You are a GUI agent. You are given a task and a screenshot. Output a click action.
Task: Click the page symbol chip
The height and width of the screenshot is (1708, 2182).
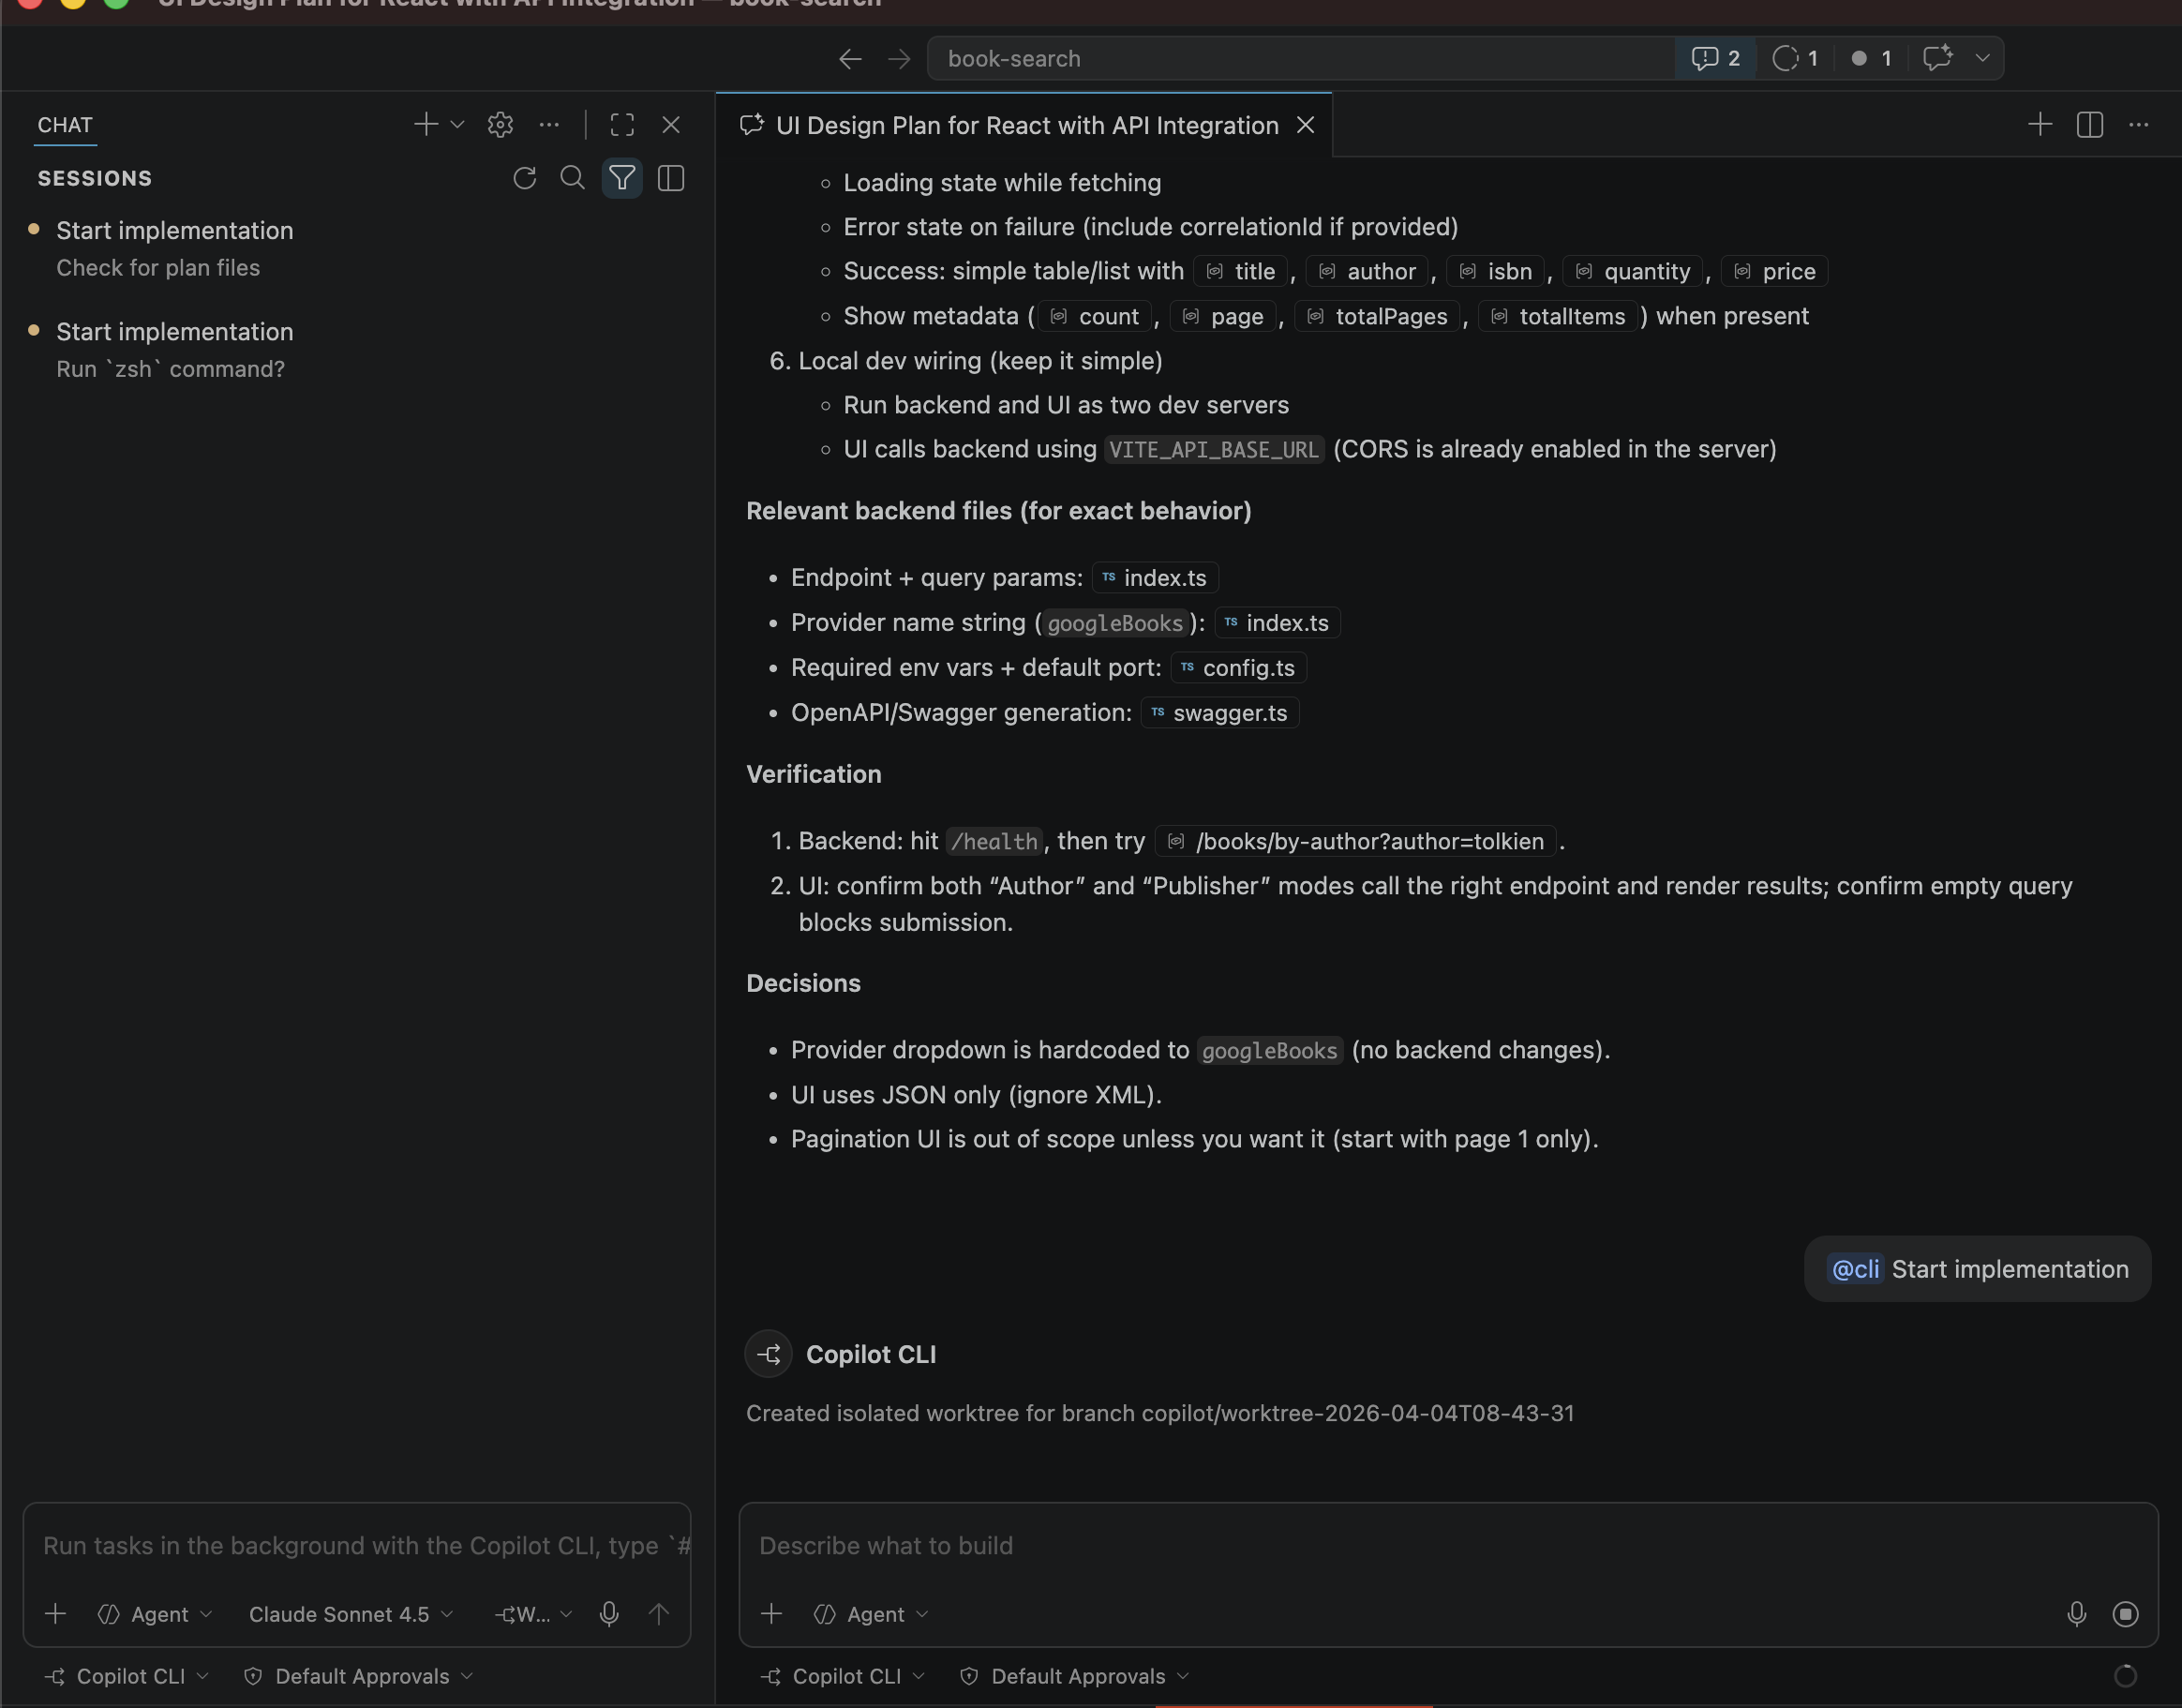pyautogui.click(x=1223, y=316)
